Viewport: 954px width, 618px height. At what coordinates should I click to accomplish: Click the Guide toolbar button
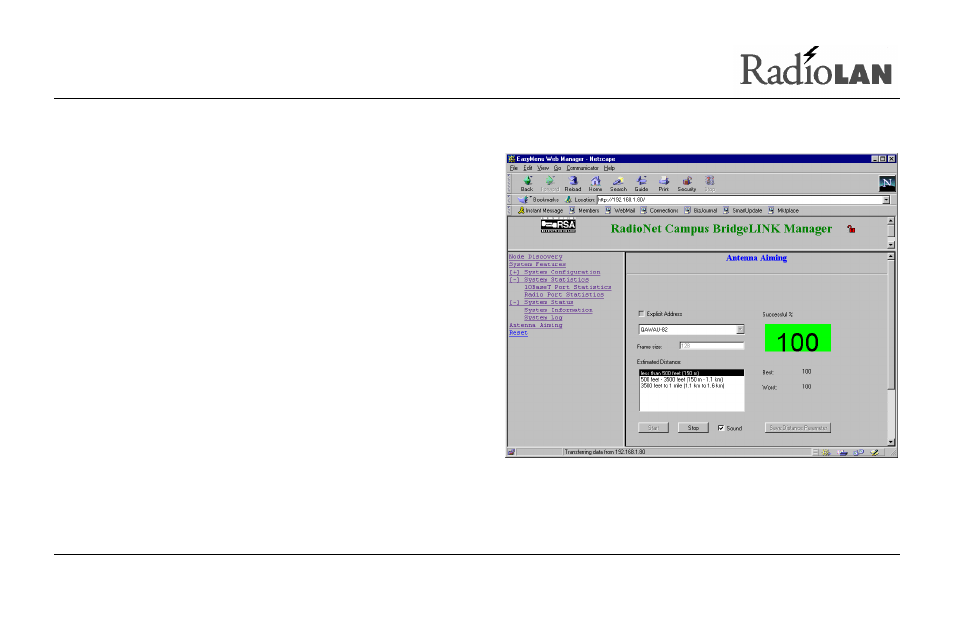[641, 184]
